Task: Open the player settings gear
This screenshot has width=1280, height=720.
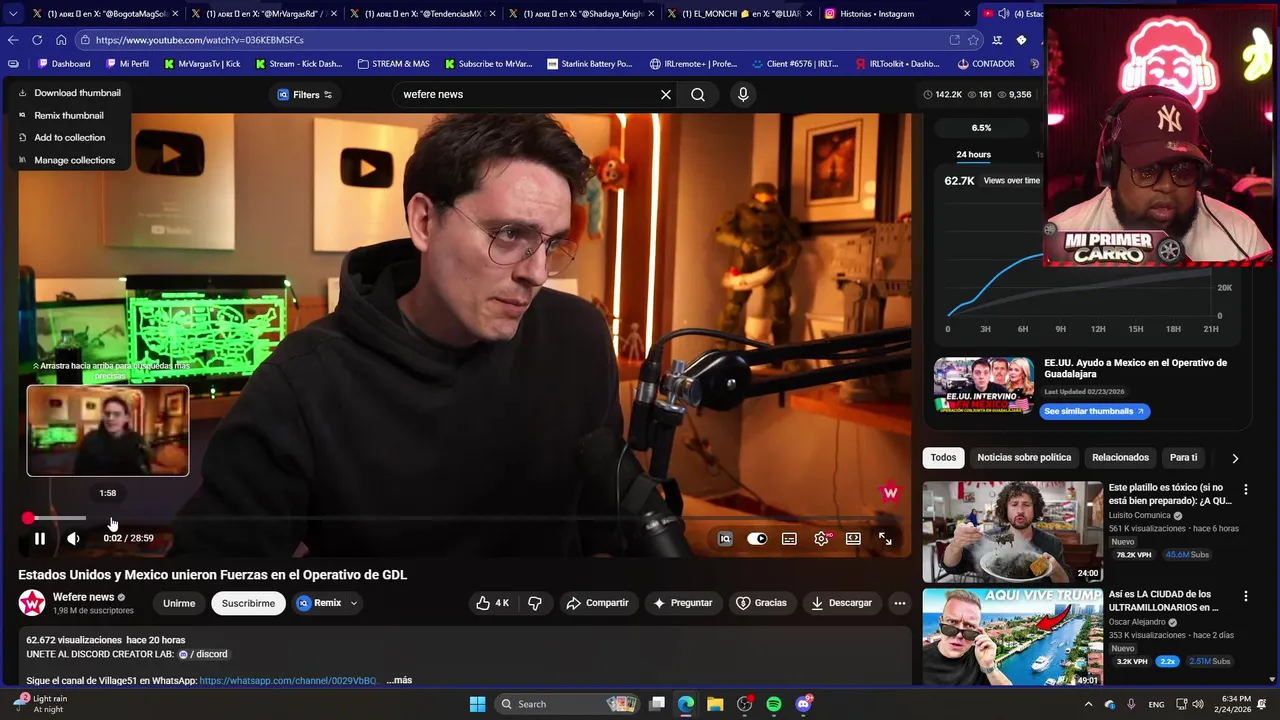Action: 821,538
